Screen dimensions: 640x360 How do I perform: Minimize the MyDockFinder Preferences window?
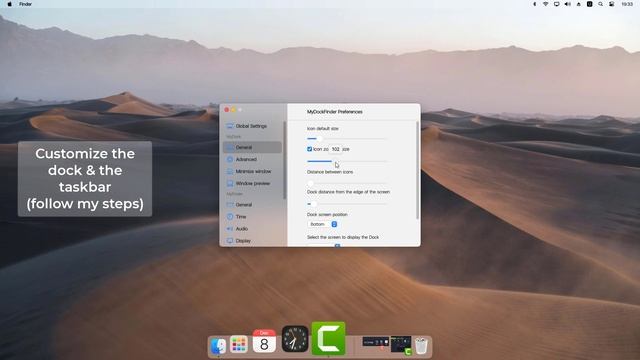(x=233, y=110)
